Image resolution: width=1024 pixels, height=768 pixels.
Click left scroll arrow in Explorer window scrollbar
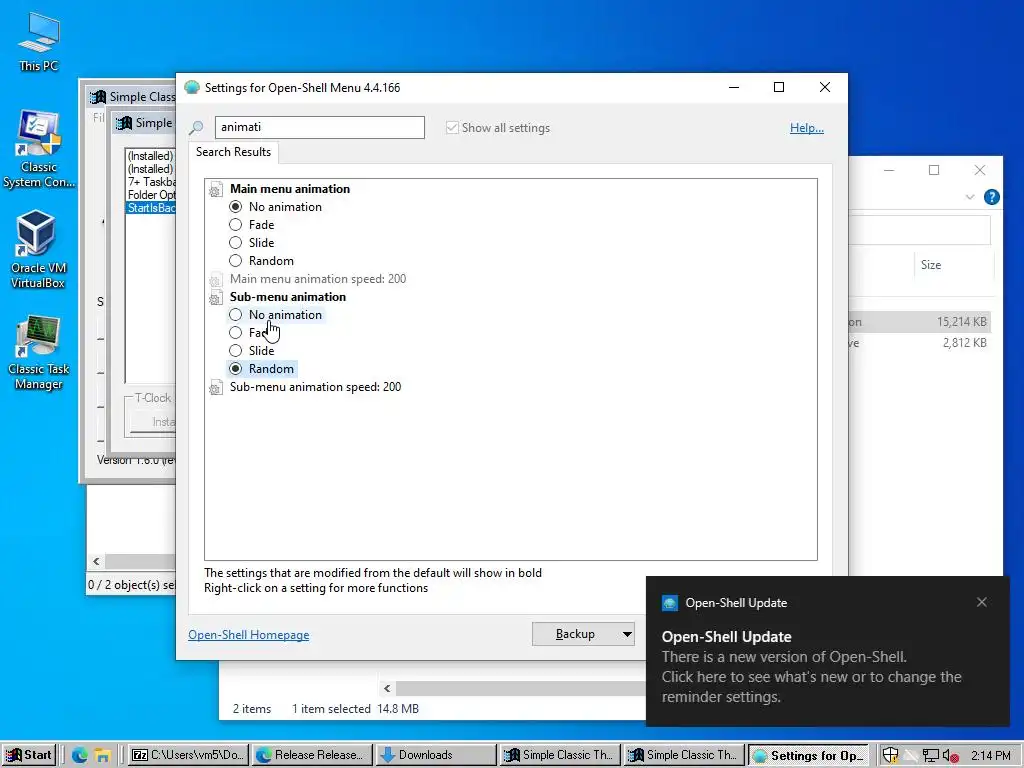tap(387, 688)
